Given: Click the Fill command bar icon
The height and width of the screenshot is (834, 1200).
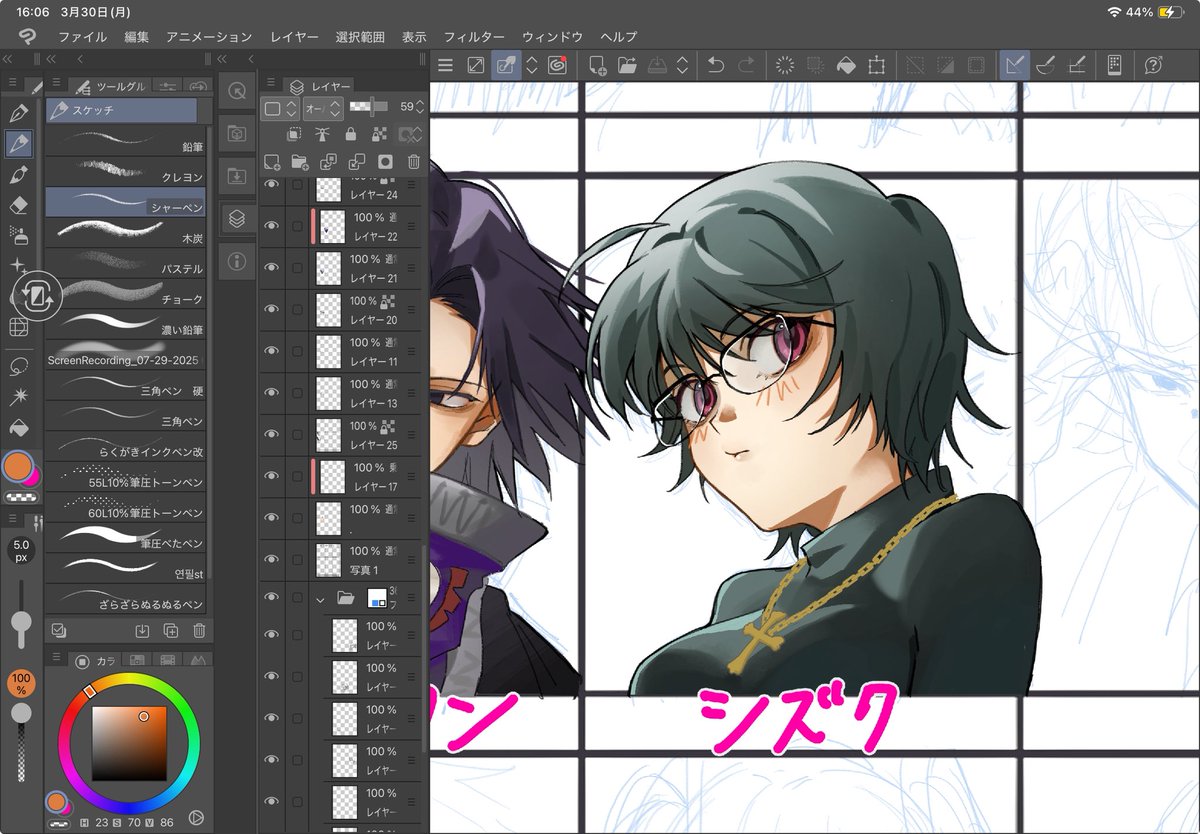Looking at the screenshot, I should pyautogui.click(x=845, y=65).
